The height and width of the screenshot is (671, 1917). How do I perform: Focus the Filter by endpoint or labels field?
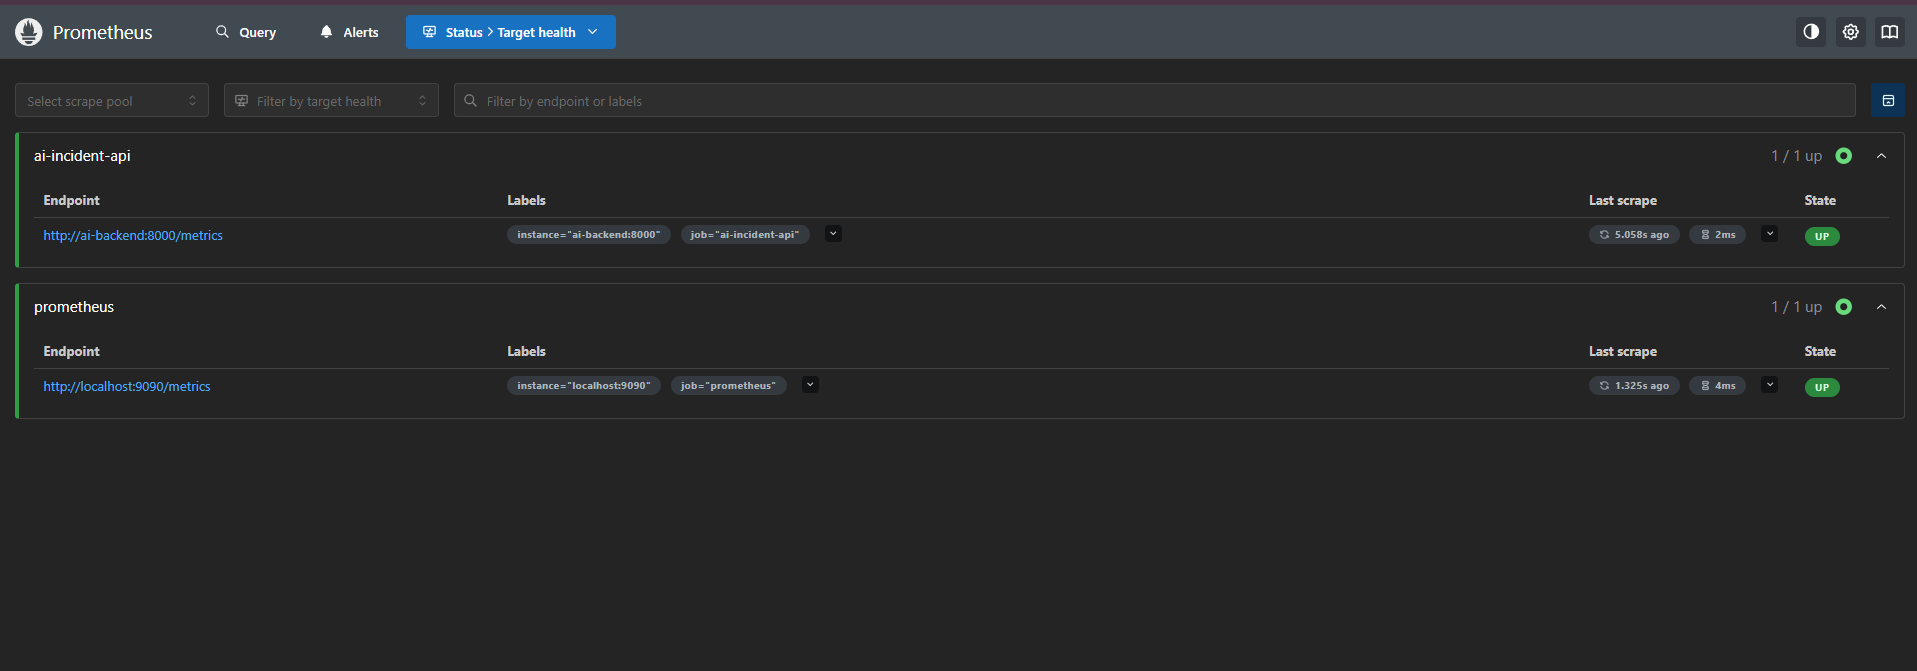(1155, 101)
